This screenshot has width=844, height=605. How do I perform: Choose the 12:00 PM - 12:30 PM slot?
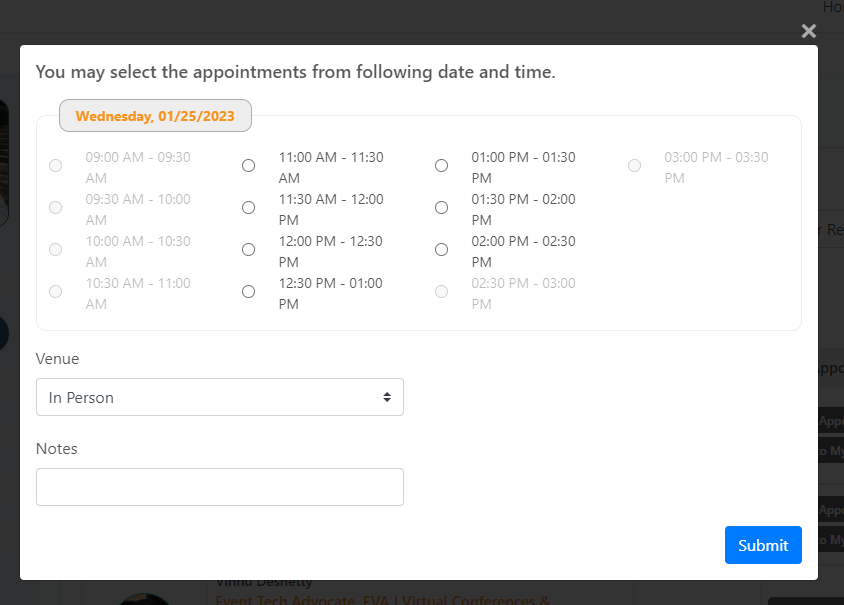(249, 250)
